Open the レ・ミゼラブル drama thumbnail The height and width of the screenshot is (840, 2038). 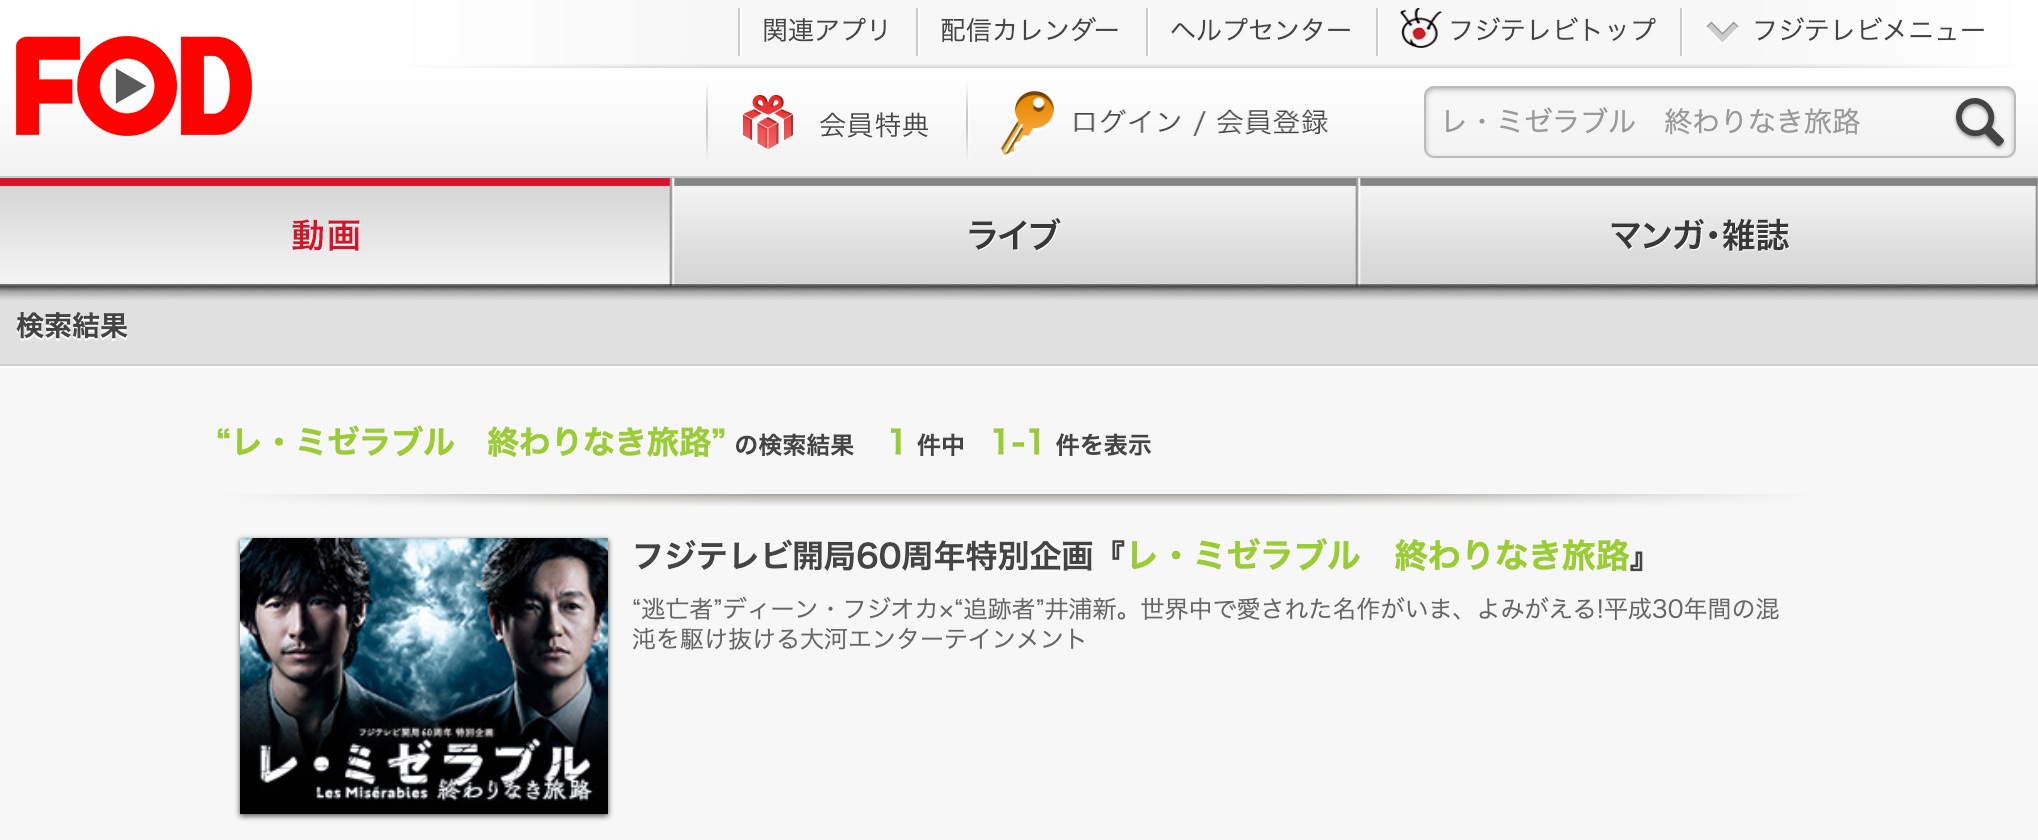(x=424, y=675)
